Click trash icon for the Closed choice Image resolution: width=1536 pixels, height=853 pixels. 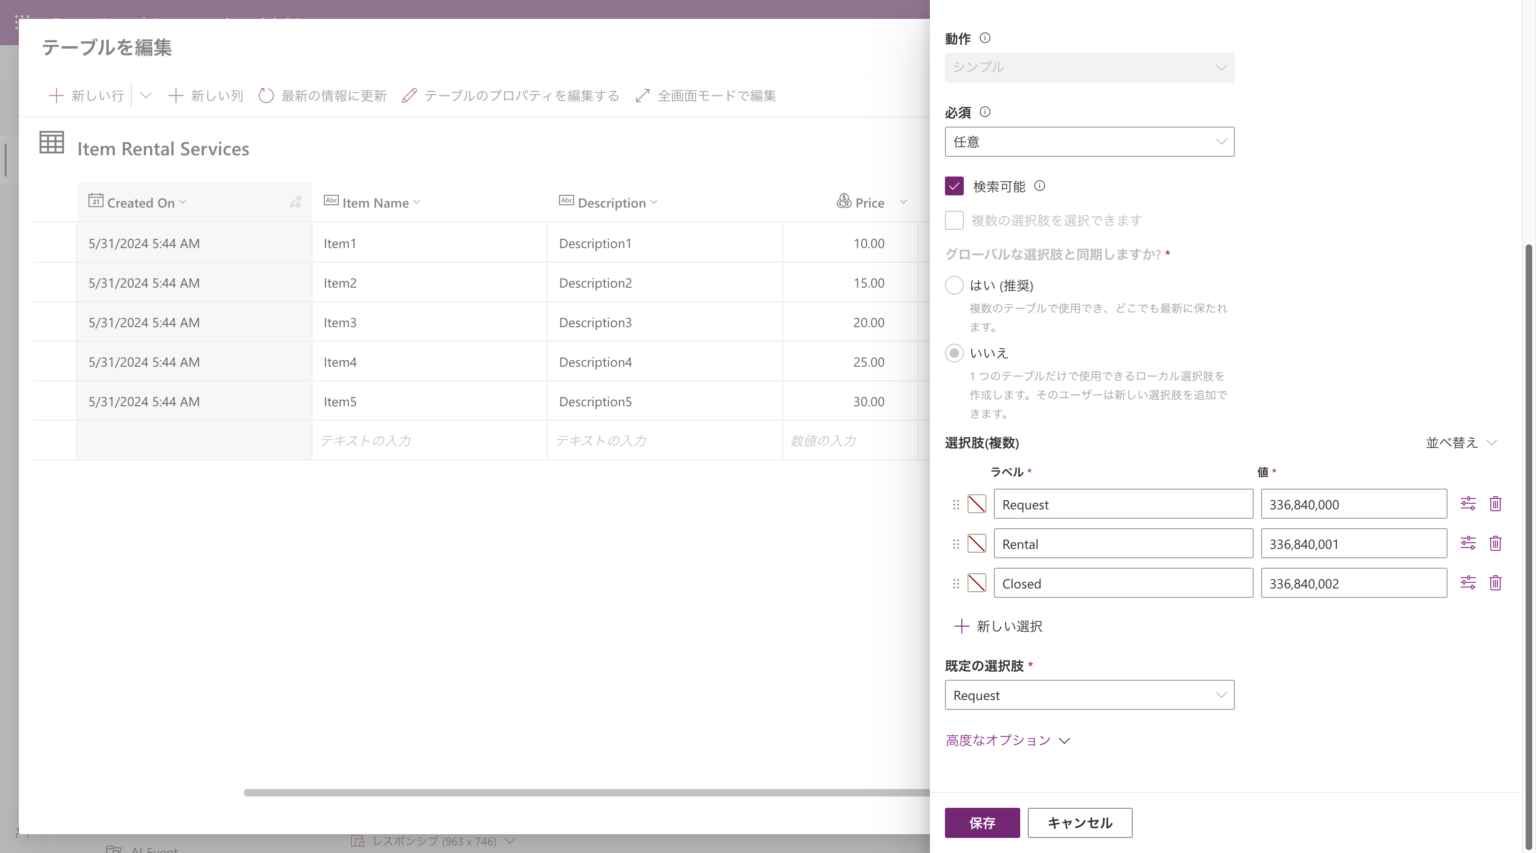click(x=1495, y=583)
